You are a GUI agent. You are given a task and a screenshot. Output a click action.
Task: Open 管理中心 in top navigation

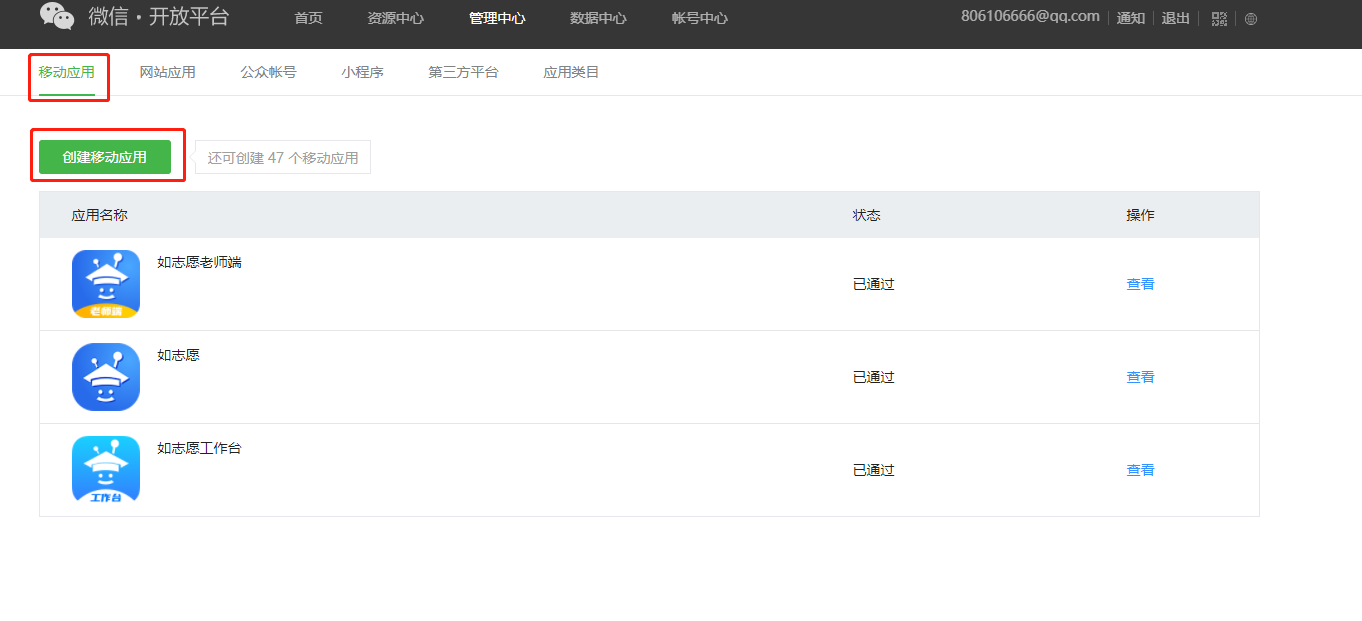(497, 18)
